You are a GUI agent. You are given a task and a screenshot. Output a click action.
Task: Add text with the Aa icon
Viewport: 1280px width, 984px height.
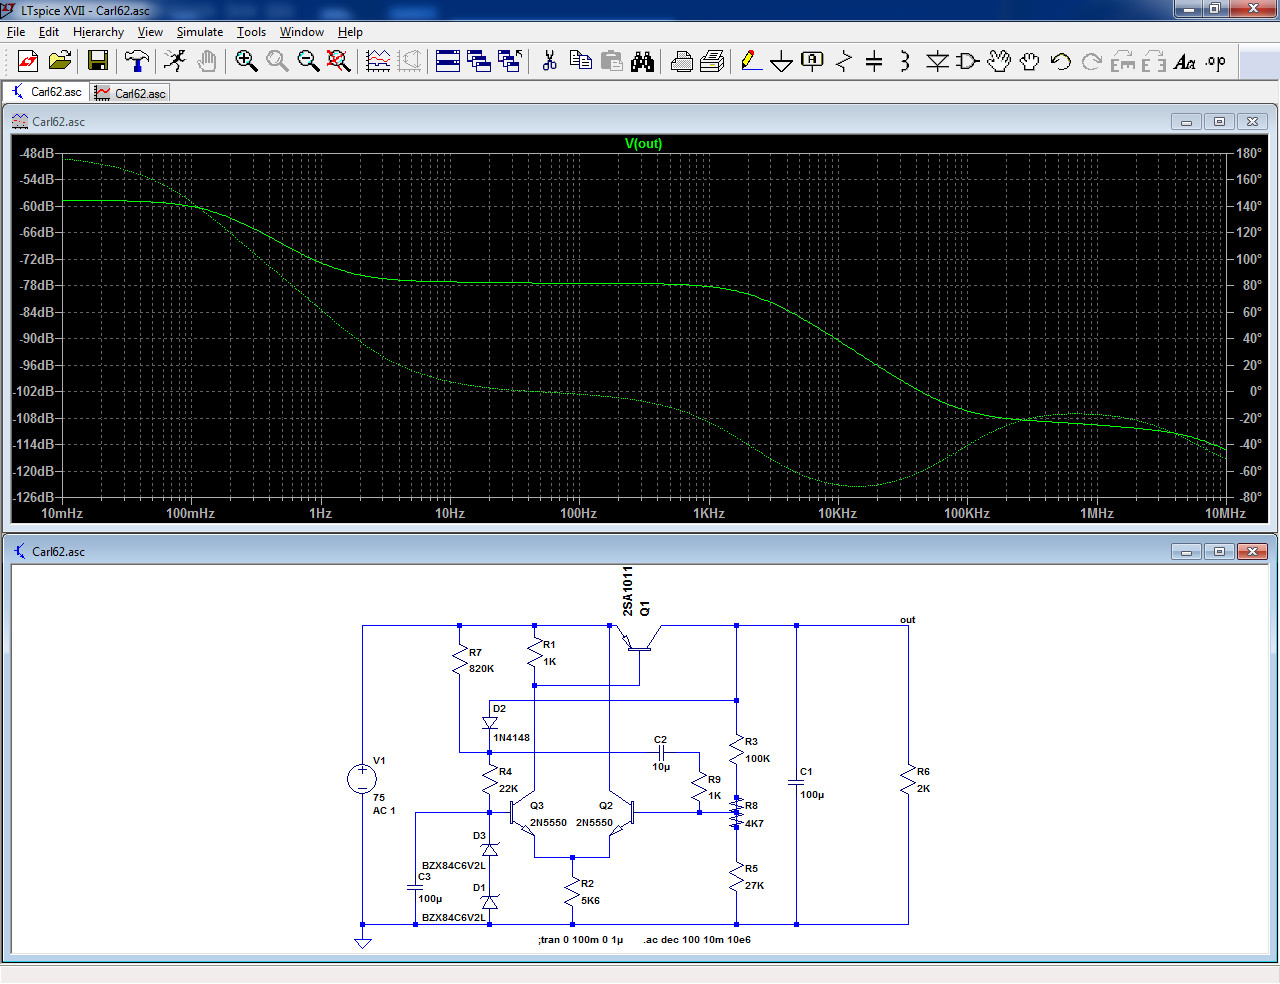(1185, 62)
